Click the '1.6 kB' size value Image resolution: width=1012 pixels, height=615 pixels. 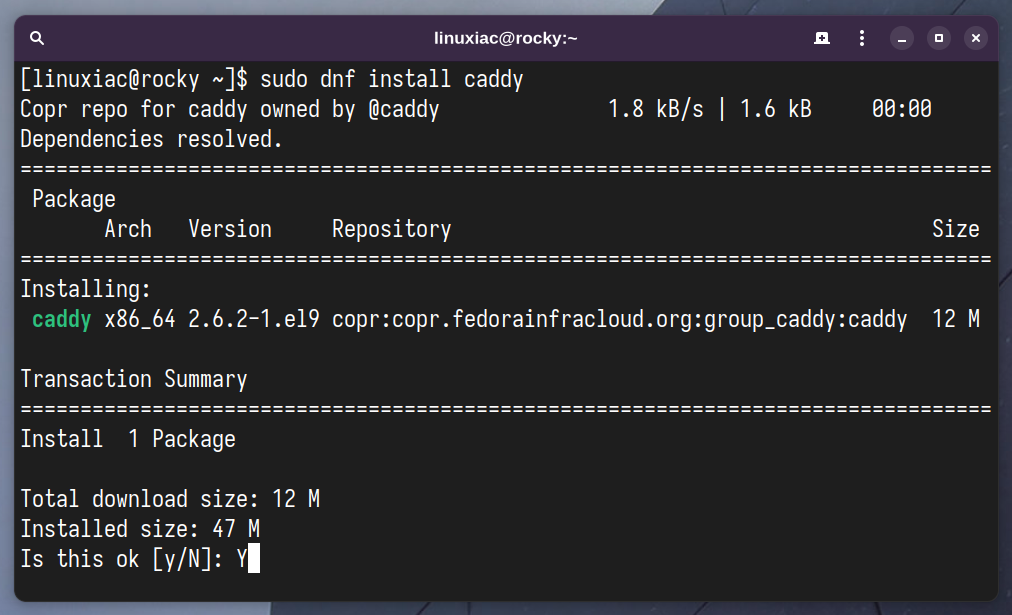click(775, 110)
